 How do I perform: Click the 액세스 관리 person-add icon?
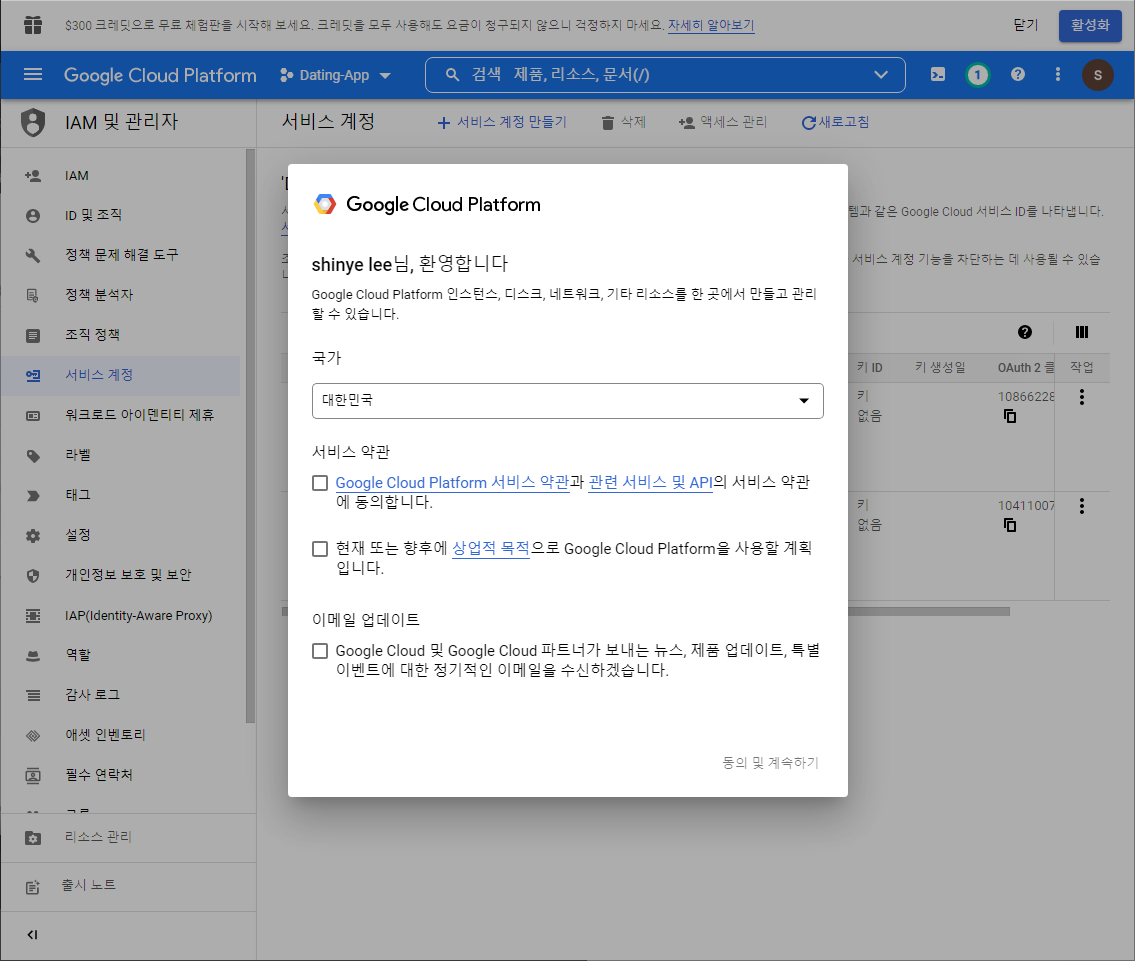coord(686,123)
